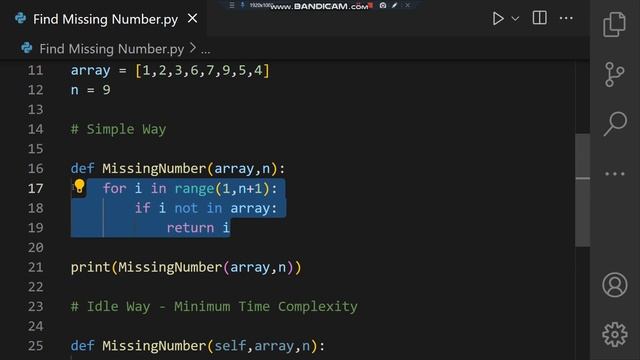Click 'for i in range(1,n+1):' line
640x360 pixels.
tap(190, 189)
